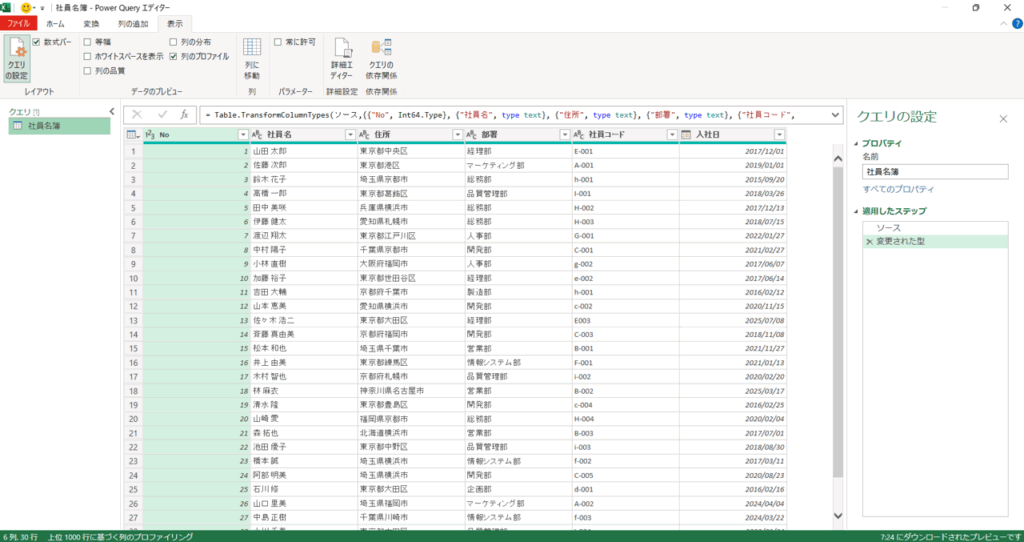Click the クエリの設定 ribbon icon
This screenshot has height=542, width=1024.
(17, 58)
